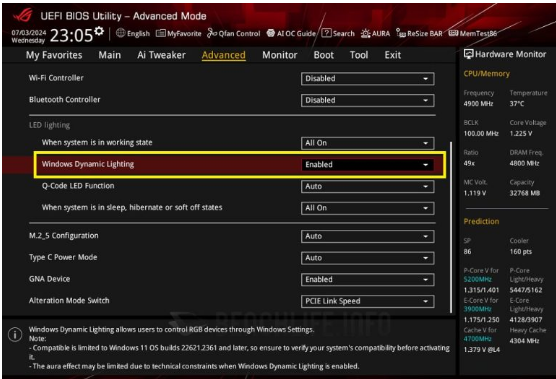The width and height of the screenshot is (556, 379).
Task: Select the Windows Dynamic Lighting label
Action: coord(88,164)
